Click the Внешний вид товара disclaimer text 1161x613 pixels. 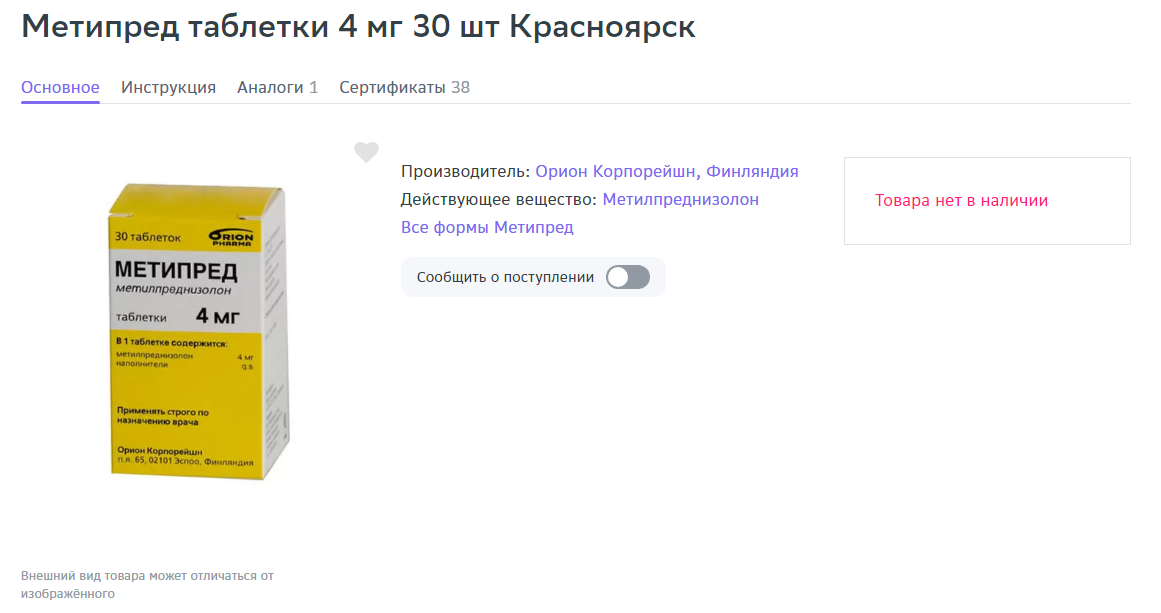147,584
